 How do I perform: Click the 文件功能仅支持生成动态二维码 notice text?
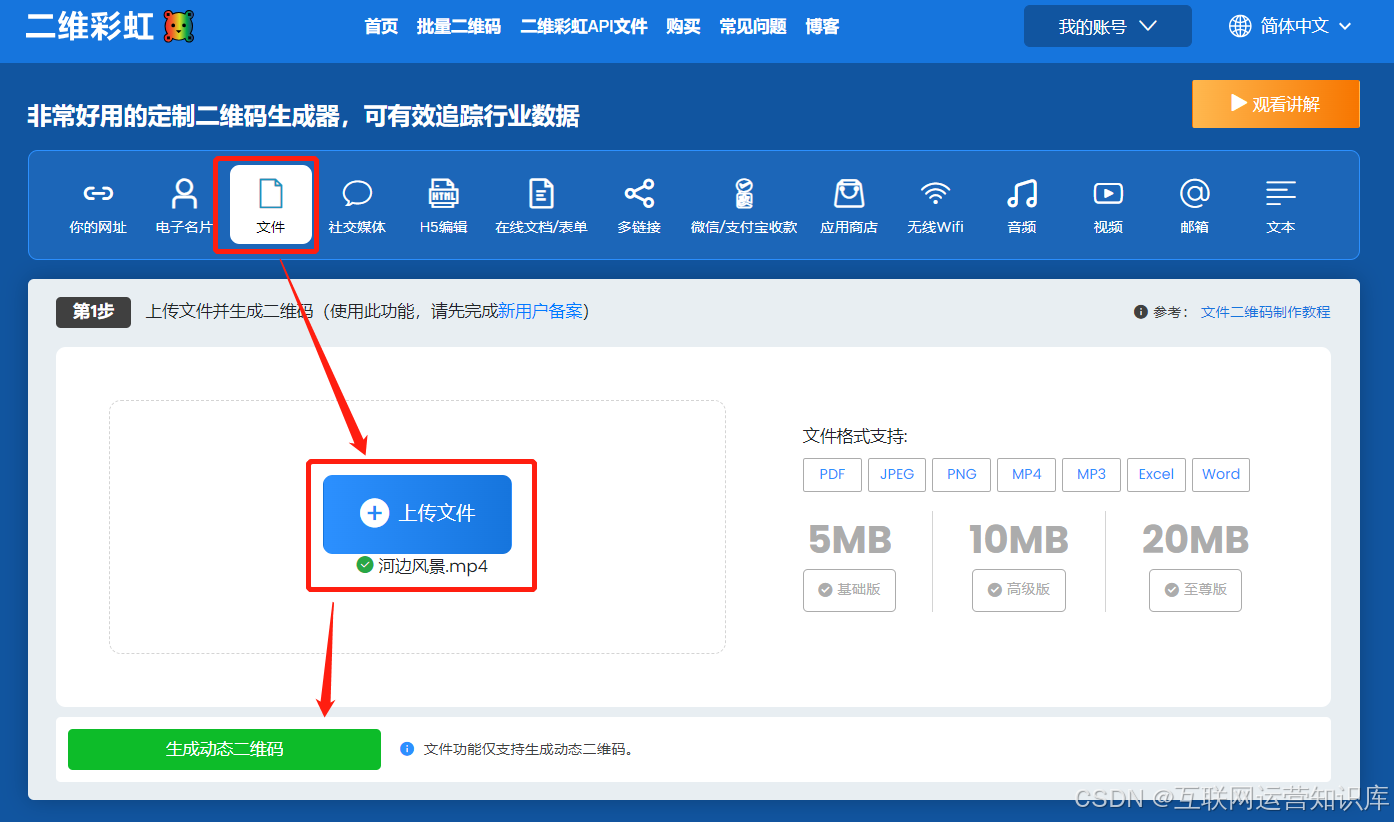[529, 749]
